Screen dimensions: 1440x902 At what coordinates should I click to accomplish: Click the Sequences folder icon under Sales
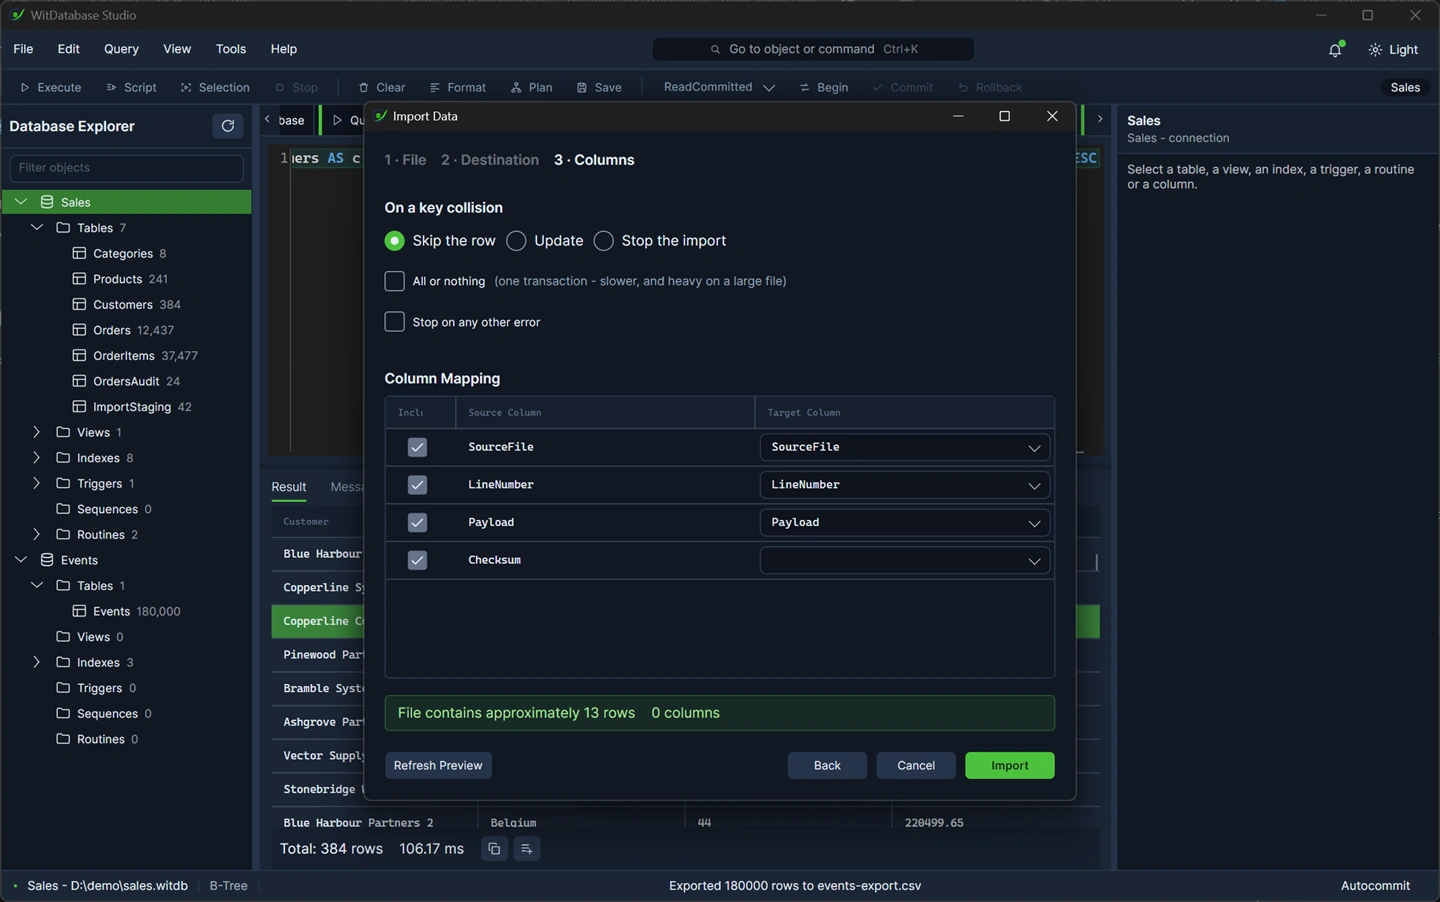click(x=63, y=509)
